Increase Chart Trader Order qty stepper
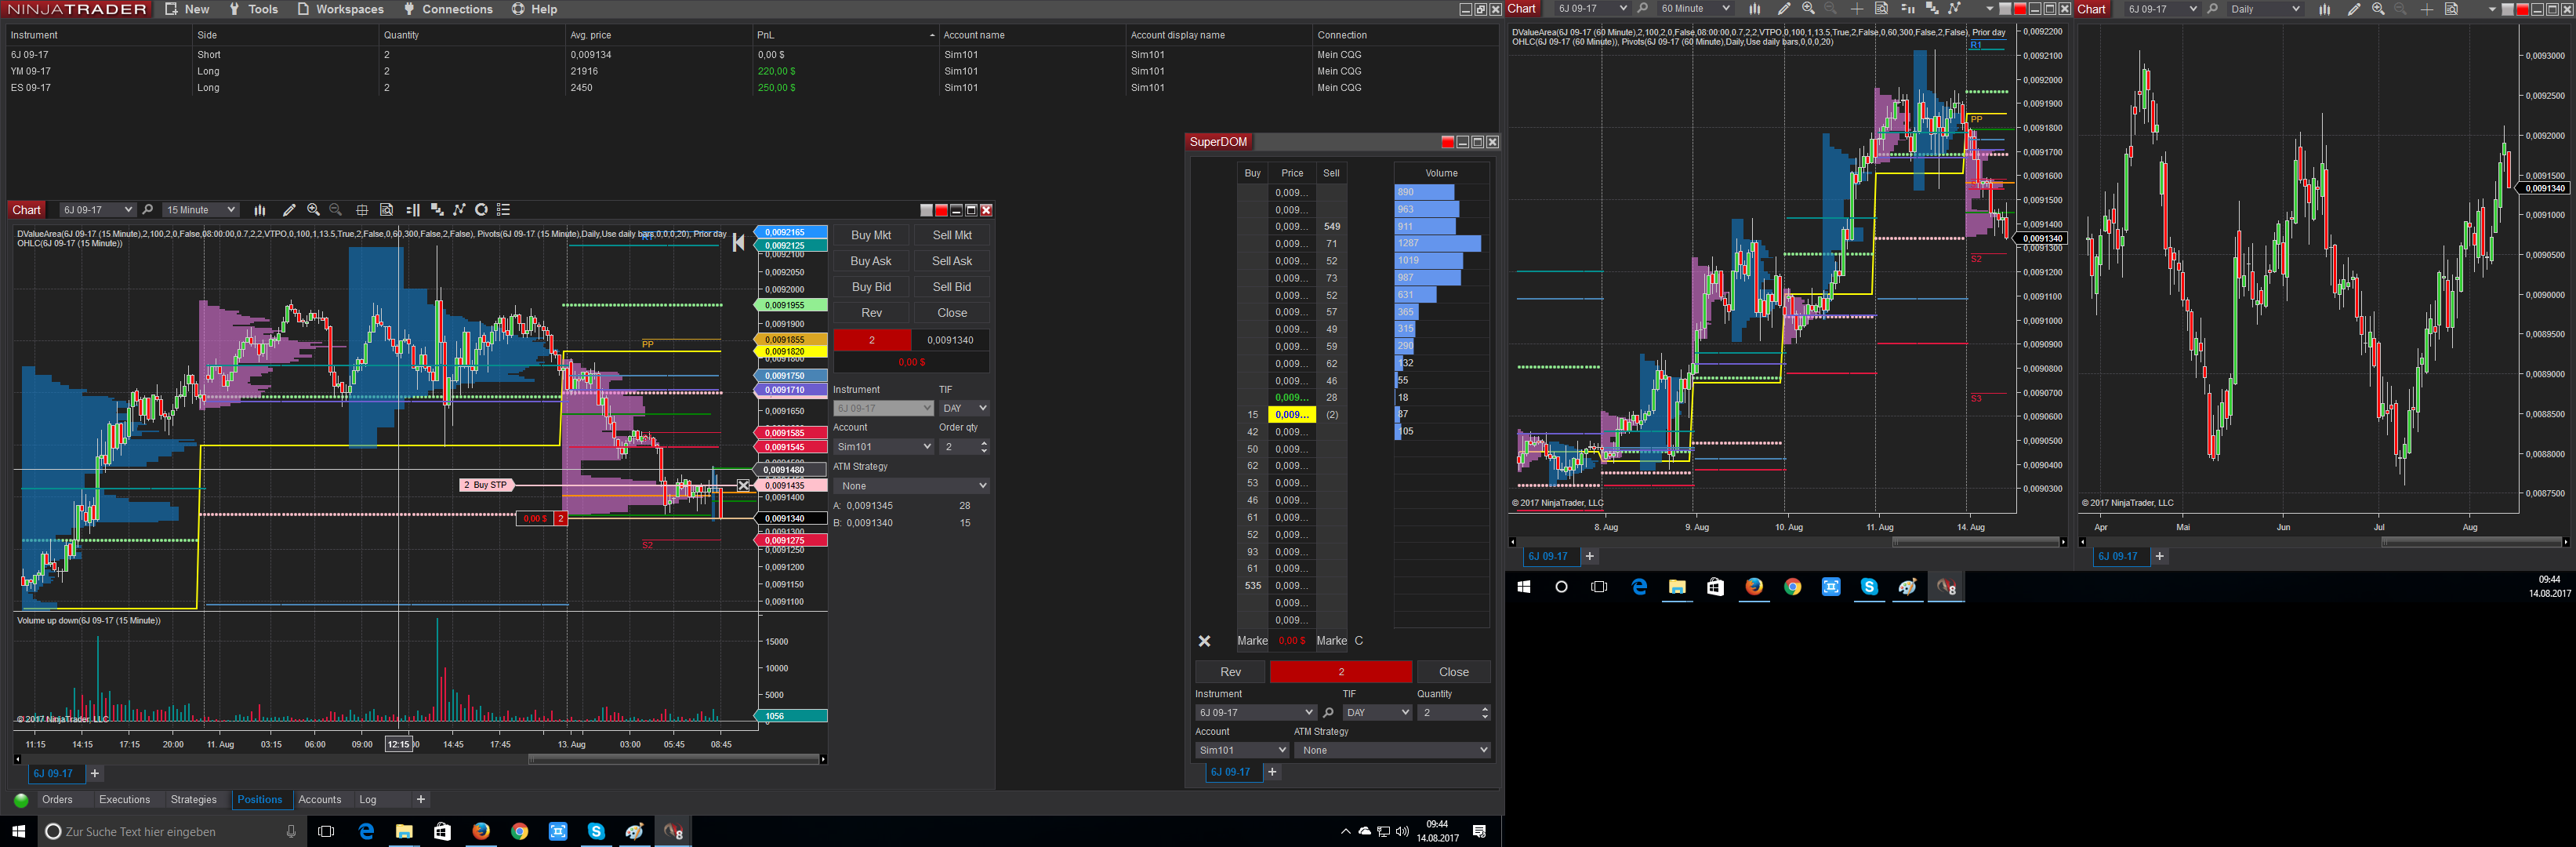This screenshot has height=847, width=2576. point(984,443)
